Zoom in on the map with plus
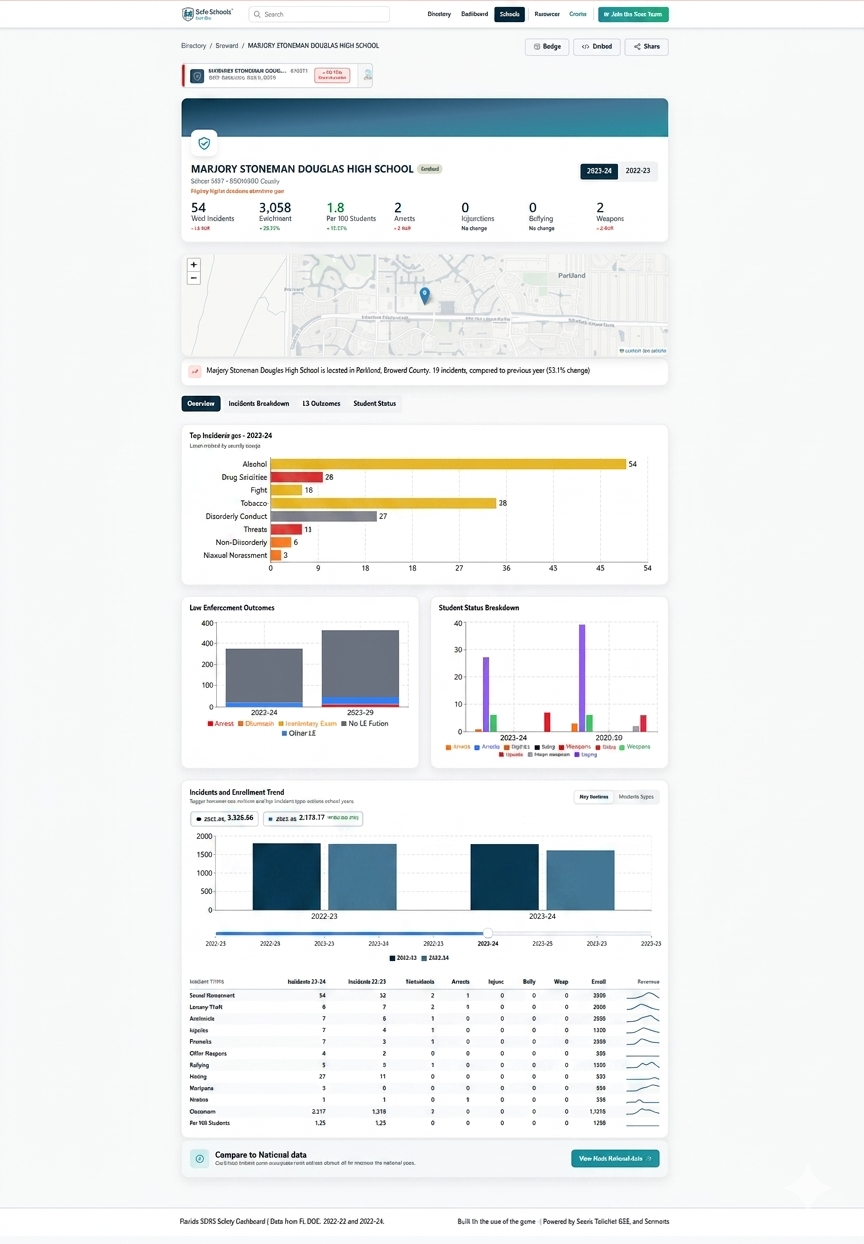The height and width of the screenshot is (1244, 864). pyautogui.click(x=194, y=265)
